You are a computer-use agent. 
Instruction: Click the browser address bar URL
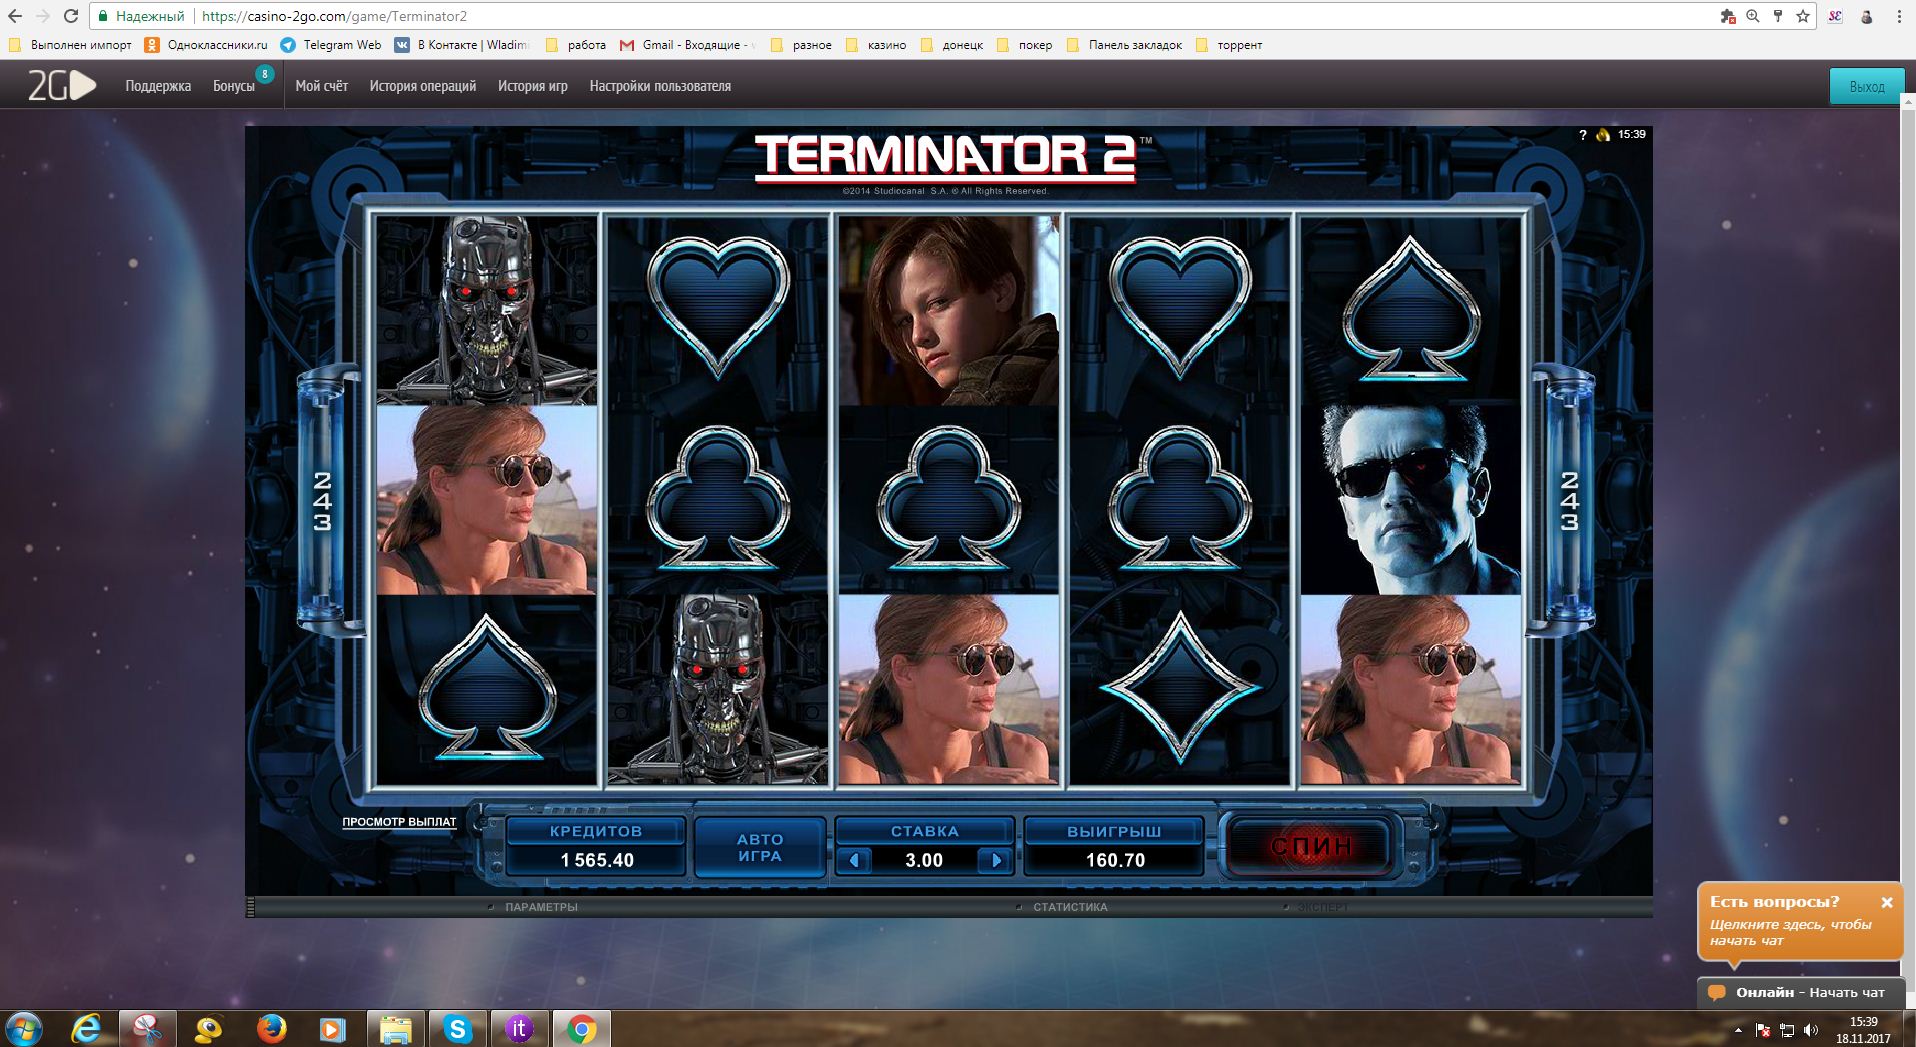click(x=334, y=16)
